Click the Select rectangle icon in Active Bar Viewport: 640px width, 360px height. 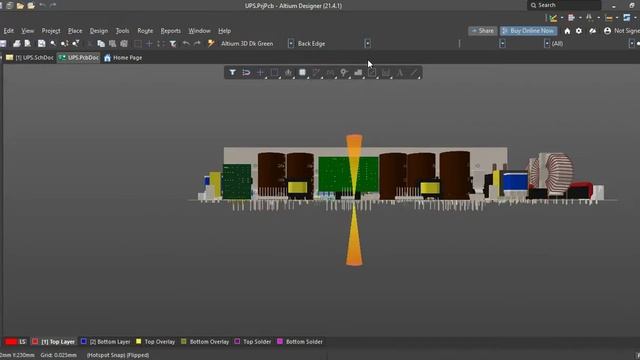tap(274, 73)
